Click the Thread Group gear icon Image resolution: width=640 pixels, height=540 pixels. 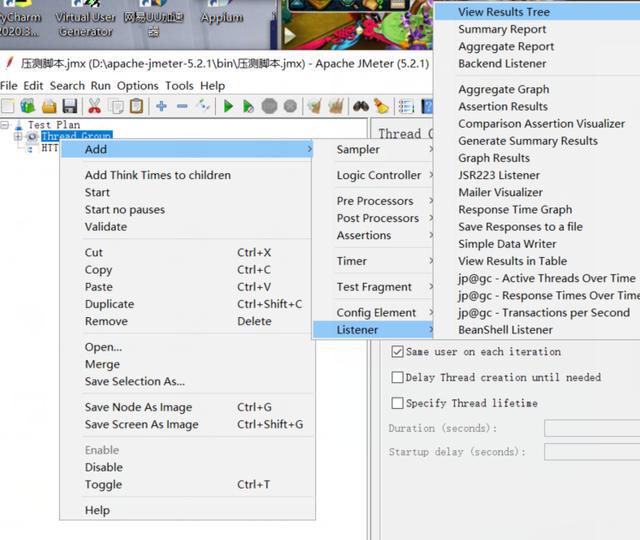(32, 137)
